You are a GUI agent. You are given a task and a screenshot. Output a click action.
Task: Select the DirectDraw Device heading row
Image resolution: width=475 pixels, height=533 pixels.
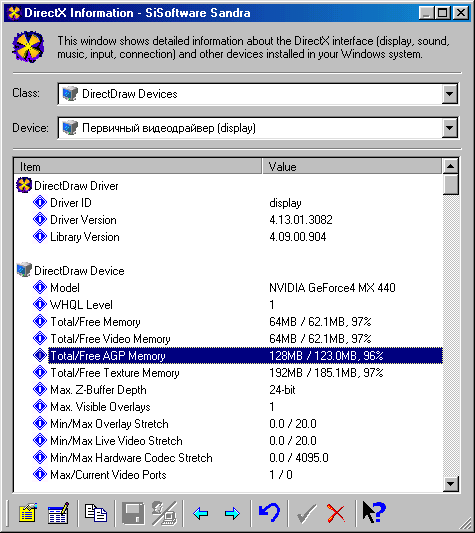click(x=79, y=271)
